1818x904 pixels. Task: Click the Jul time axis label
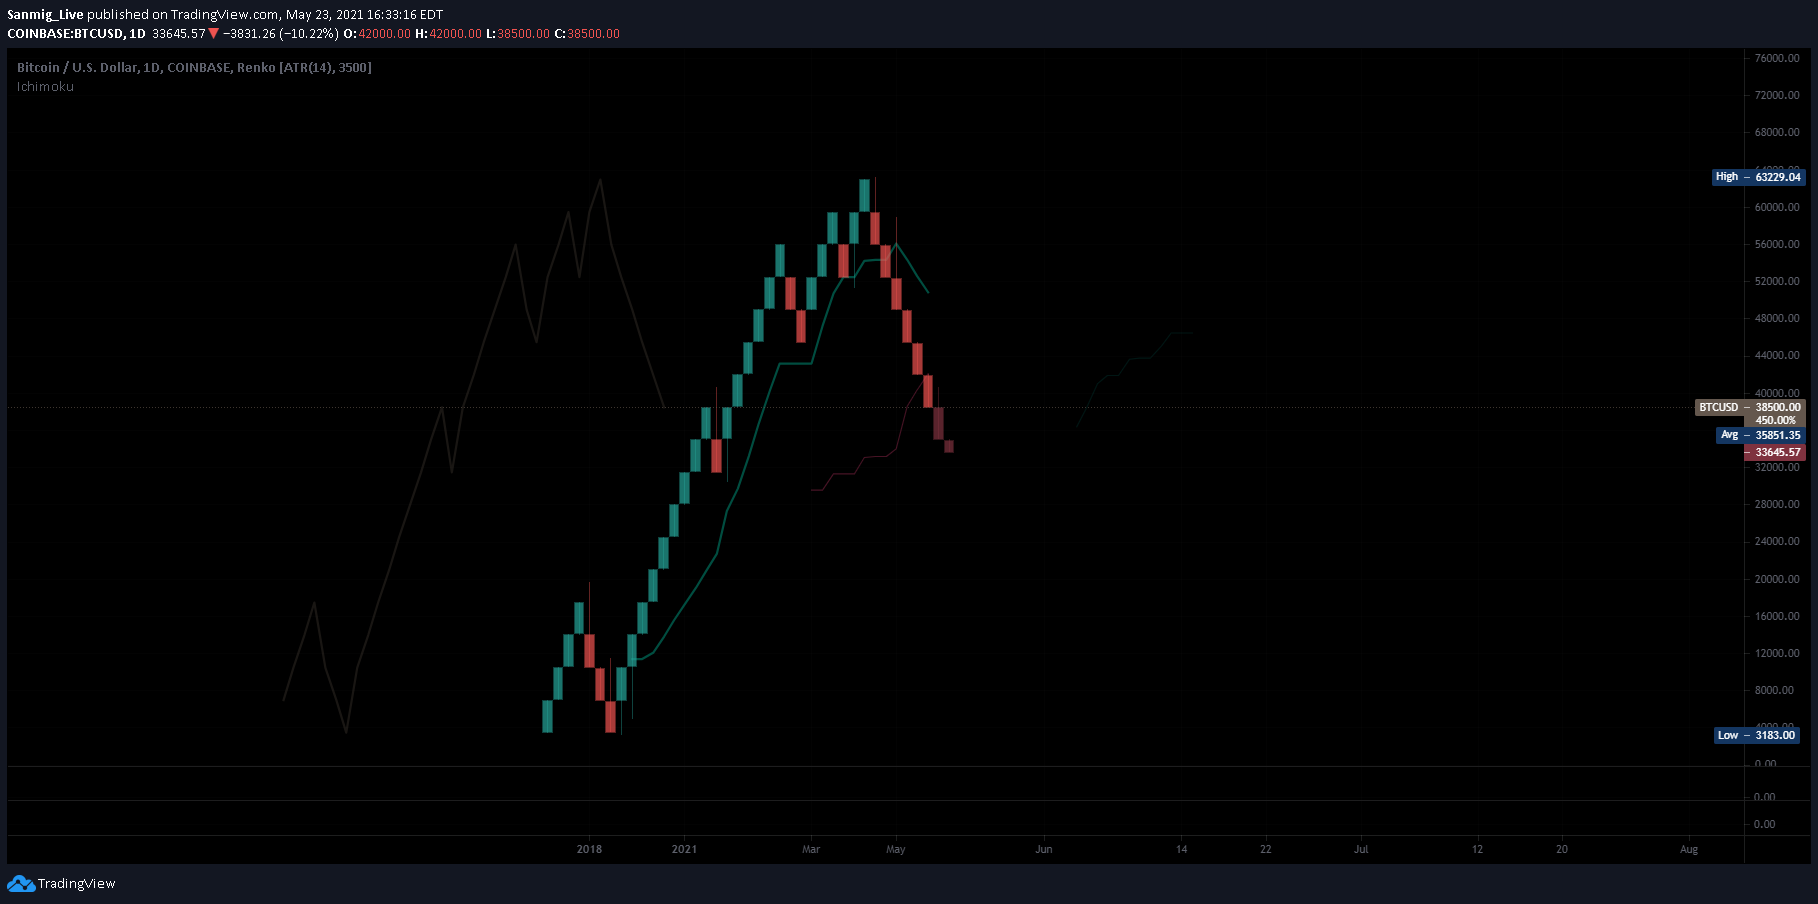coord(1361,849)
